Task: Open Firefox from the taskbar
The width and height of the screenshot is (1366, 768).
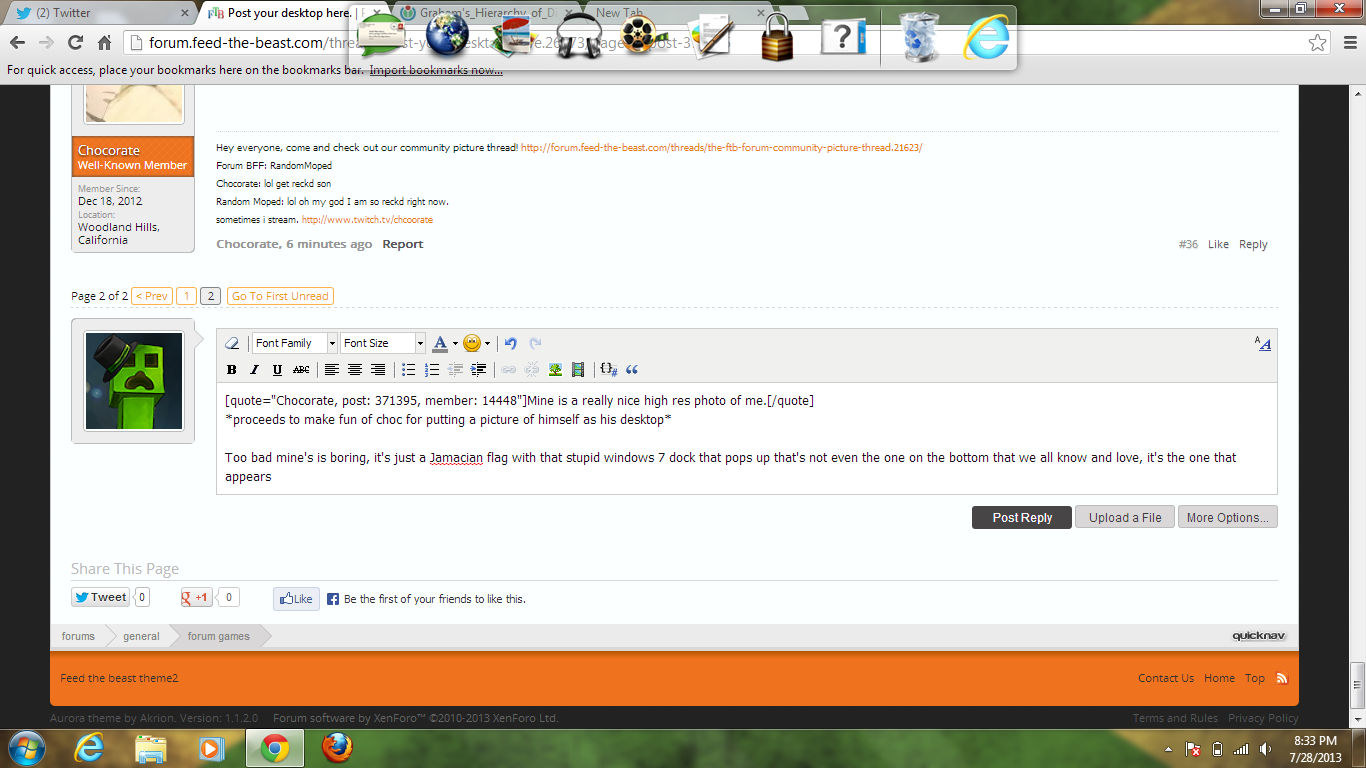Action: pyautogui.click(x=338, y=747)
